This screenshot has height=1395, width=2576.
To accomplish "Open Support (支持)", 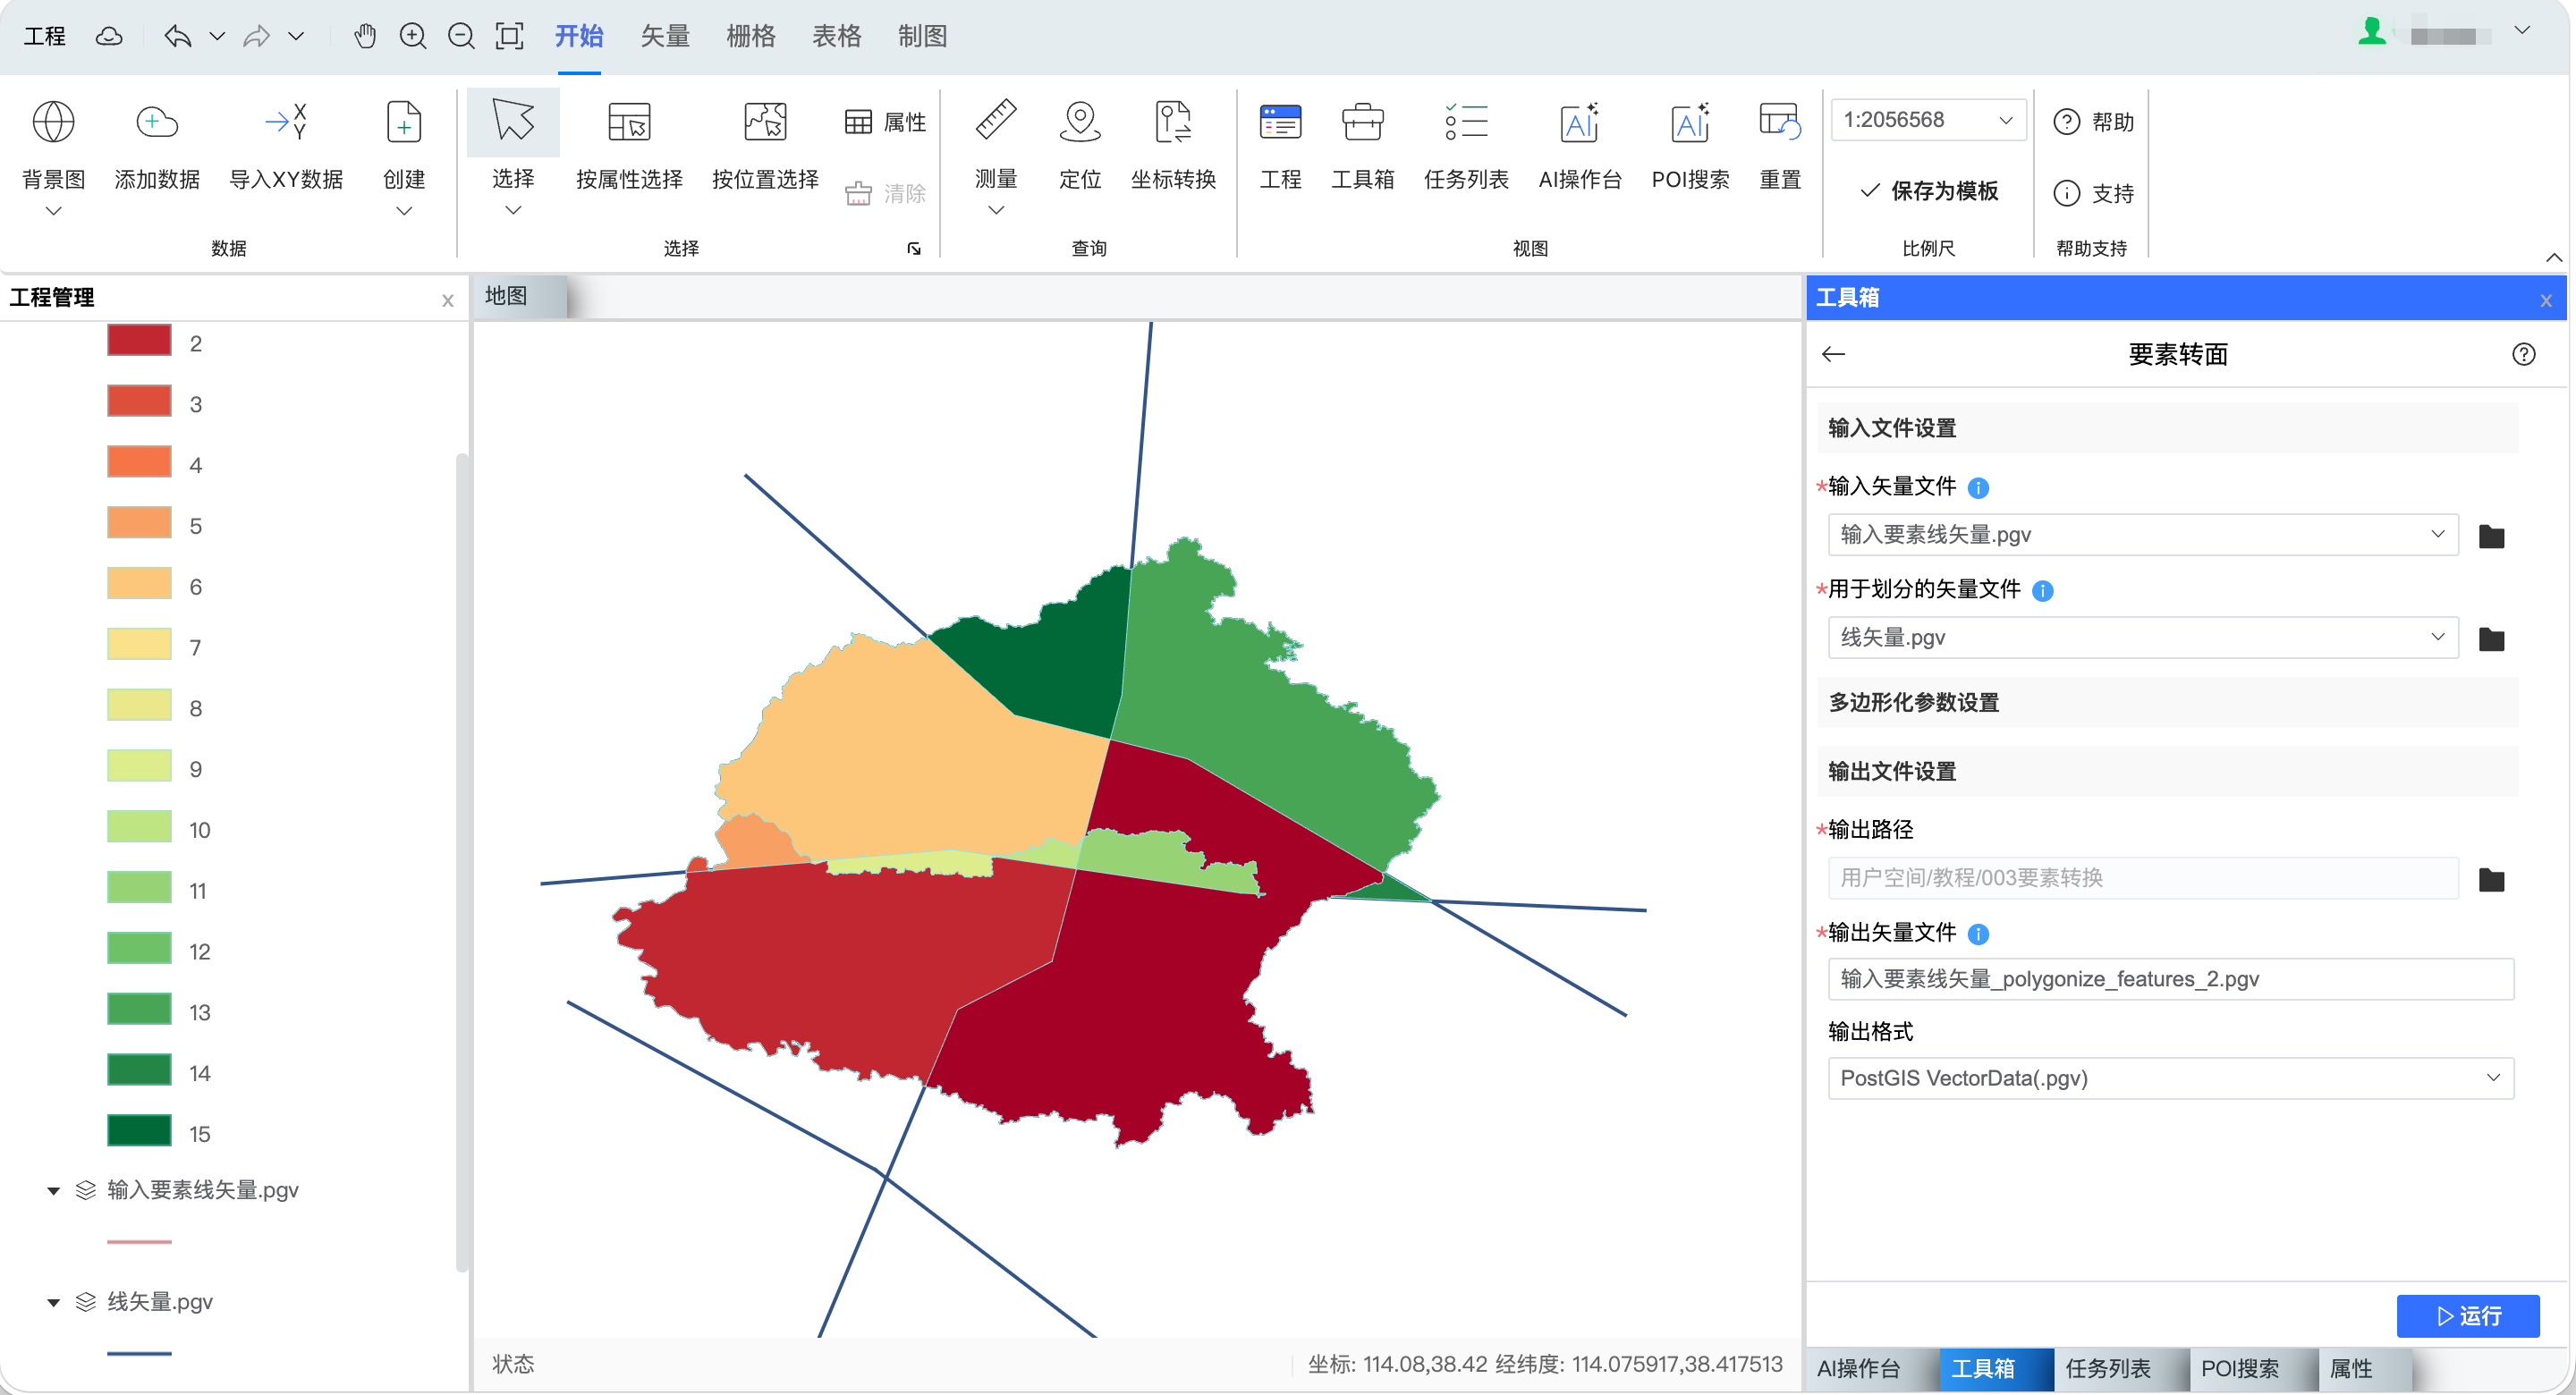I will point(2093,193).
